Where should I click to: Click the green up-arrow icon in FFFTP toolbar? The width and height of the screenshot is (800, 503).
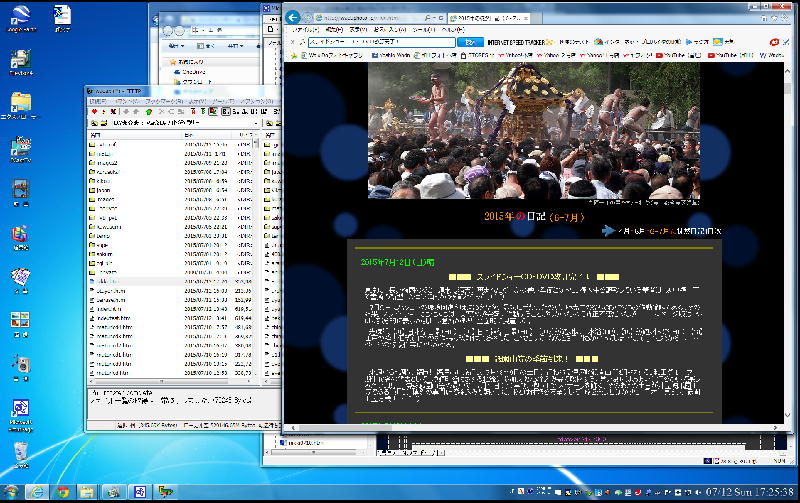[149, 112]
